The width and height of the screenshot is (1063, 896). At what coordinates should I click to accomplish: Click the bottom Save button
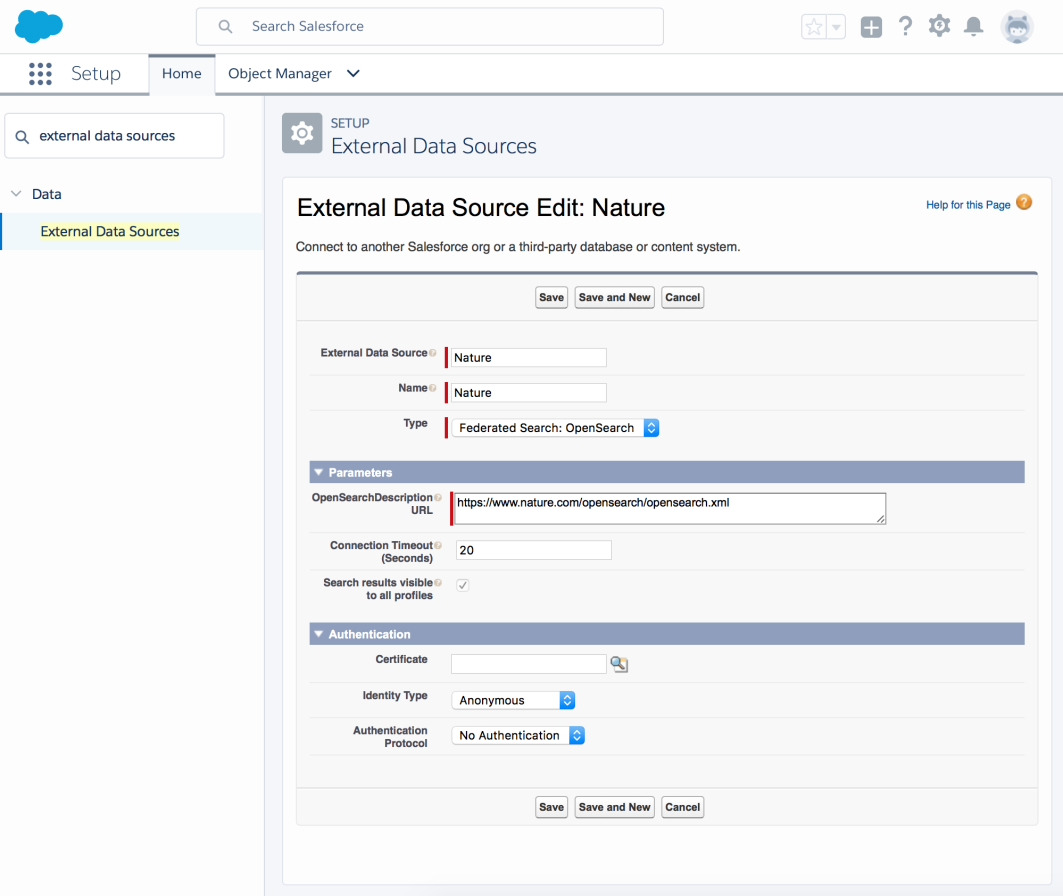(551, 807)
